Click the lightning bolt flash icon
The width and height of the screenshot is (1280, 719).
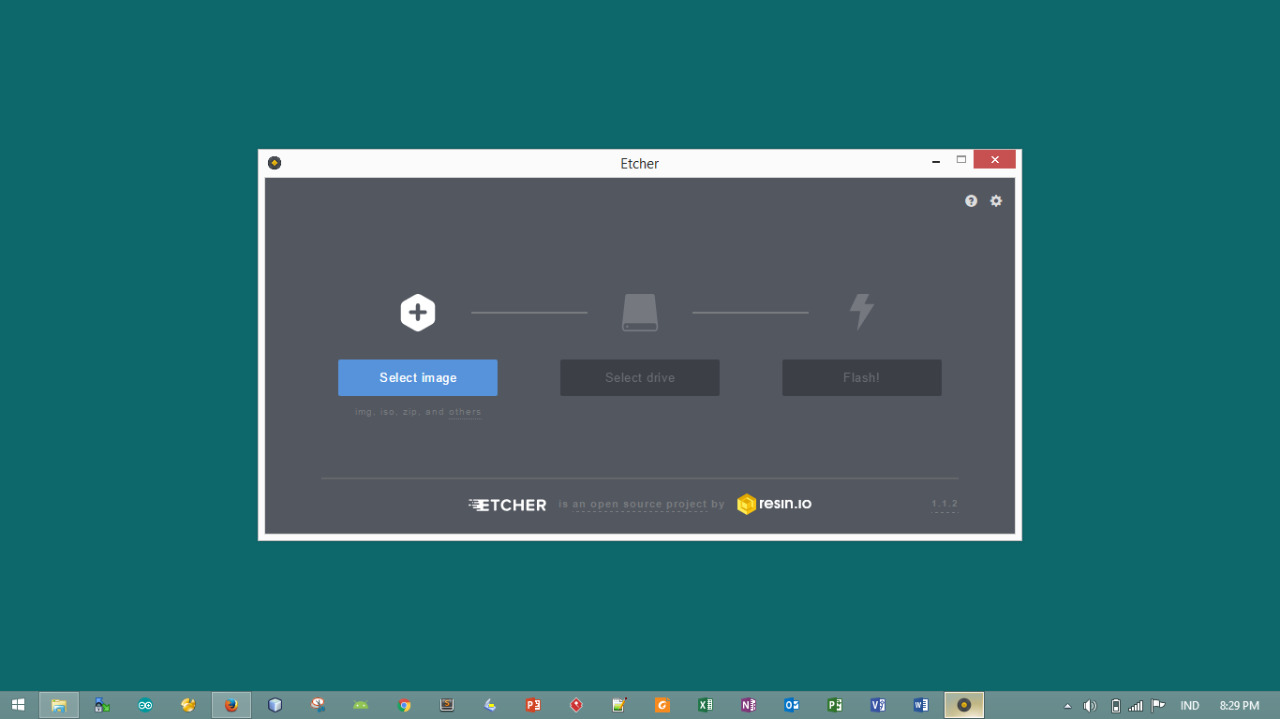(x=862, y=312)
